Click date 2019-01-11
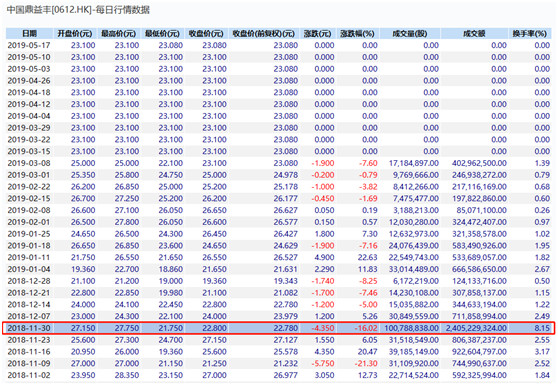Viewport: 558px width, 385px height. [29, 257]
